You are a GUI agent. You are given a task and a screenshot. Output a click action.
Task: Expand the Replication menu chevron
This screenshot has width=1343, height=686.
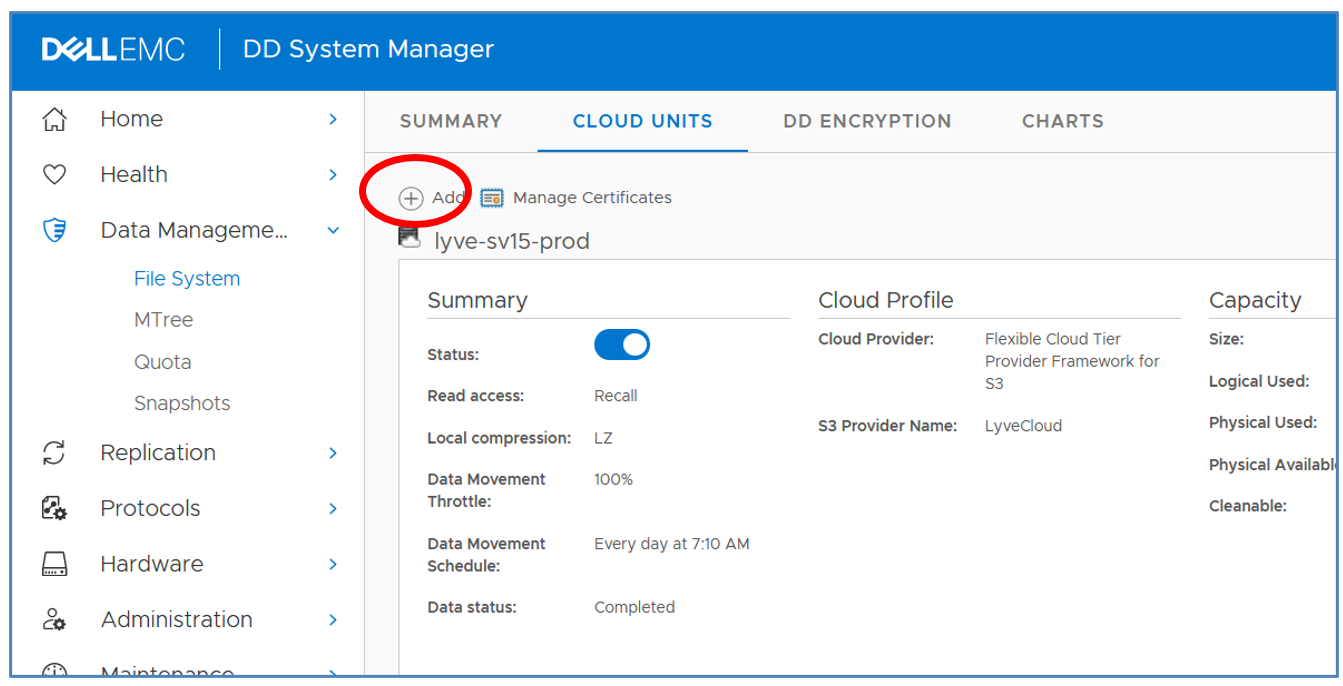coord(333,453)
